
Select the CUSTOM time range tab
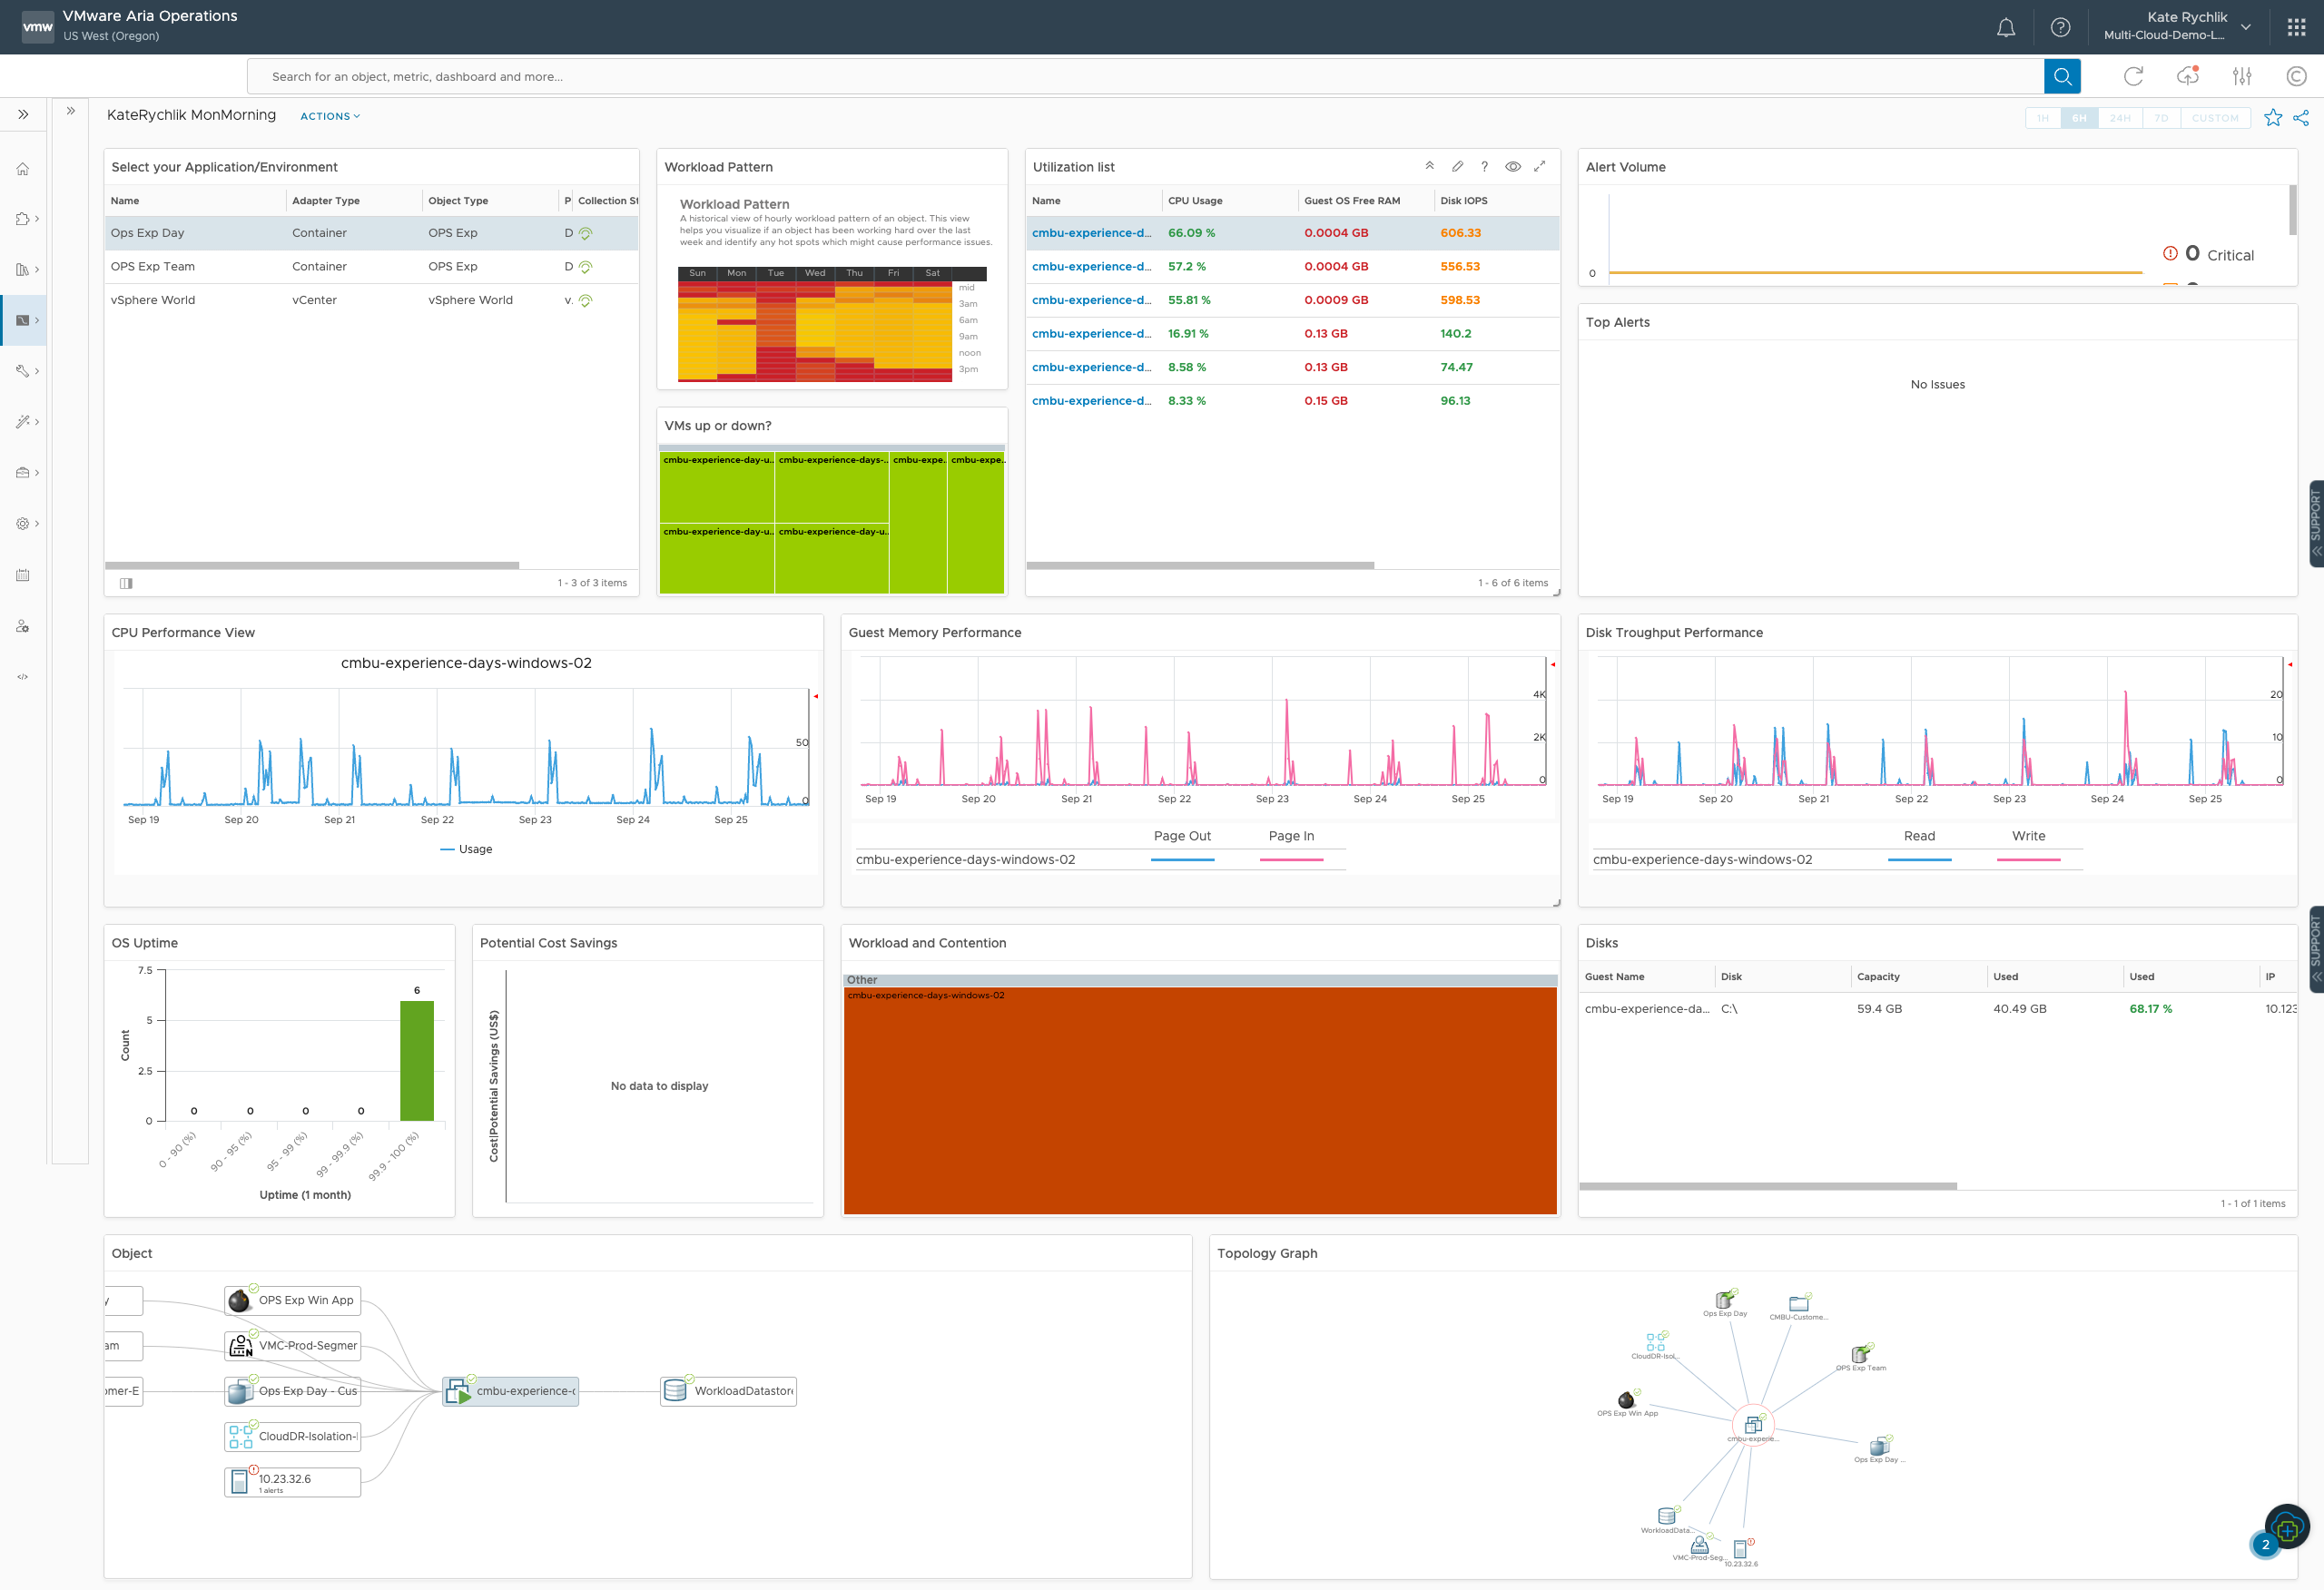point(2216,118)
